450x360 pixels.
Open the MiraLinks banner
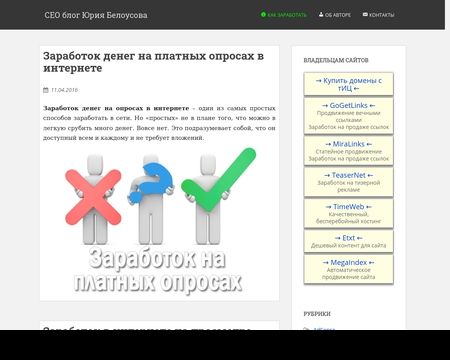pyautogui.click(x=348, y=151)
